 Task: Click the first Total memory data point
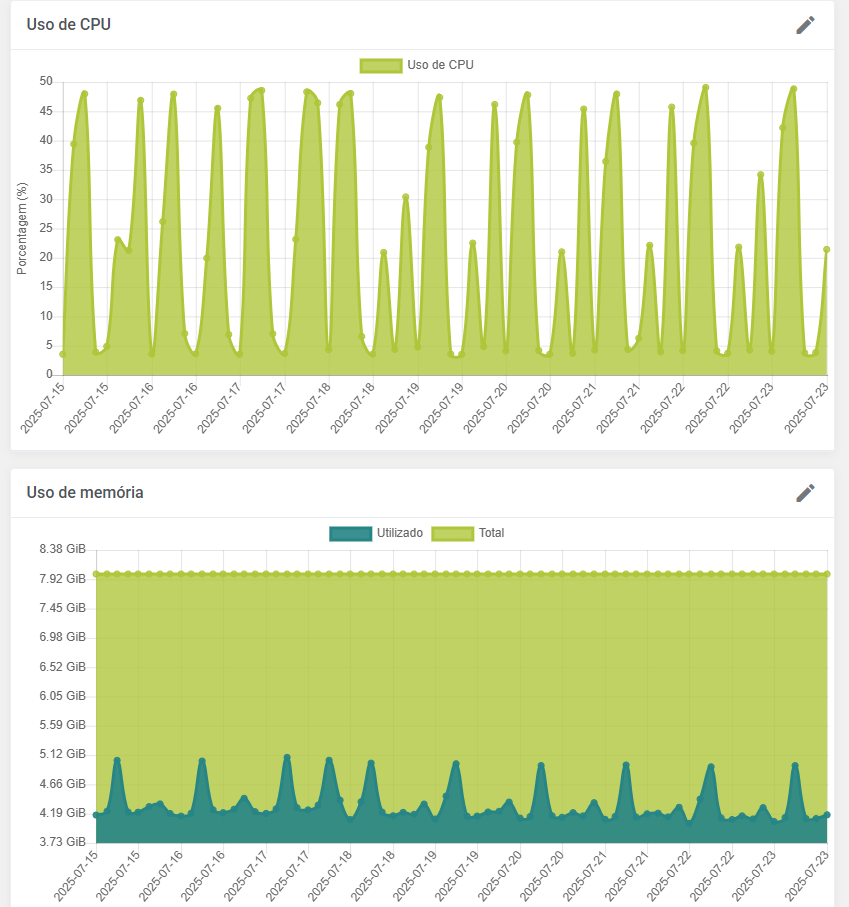pos(96,574)
